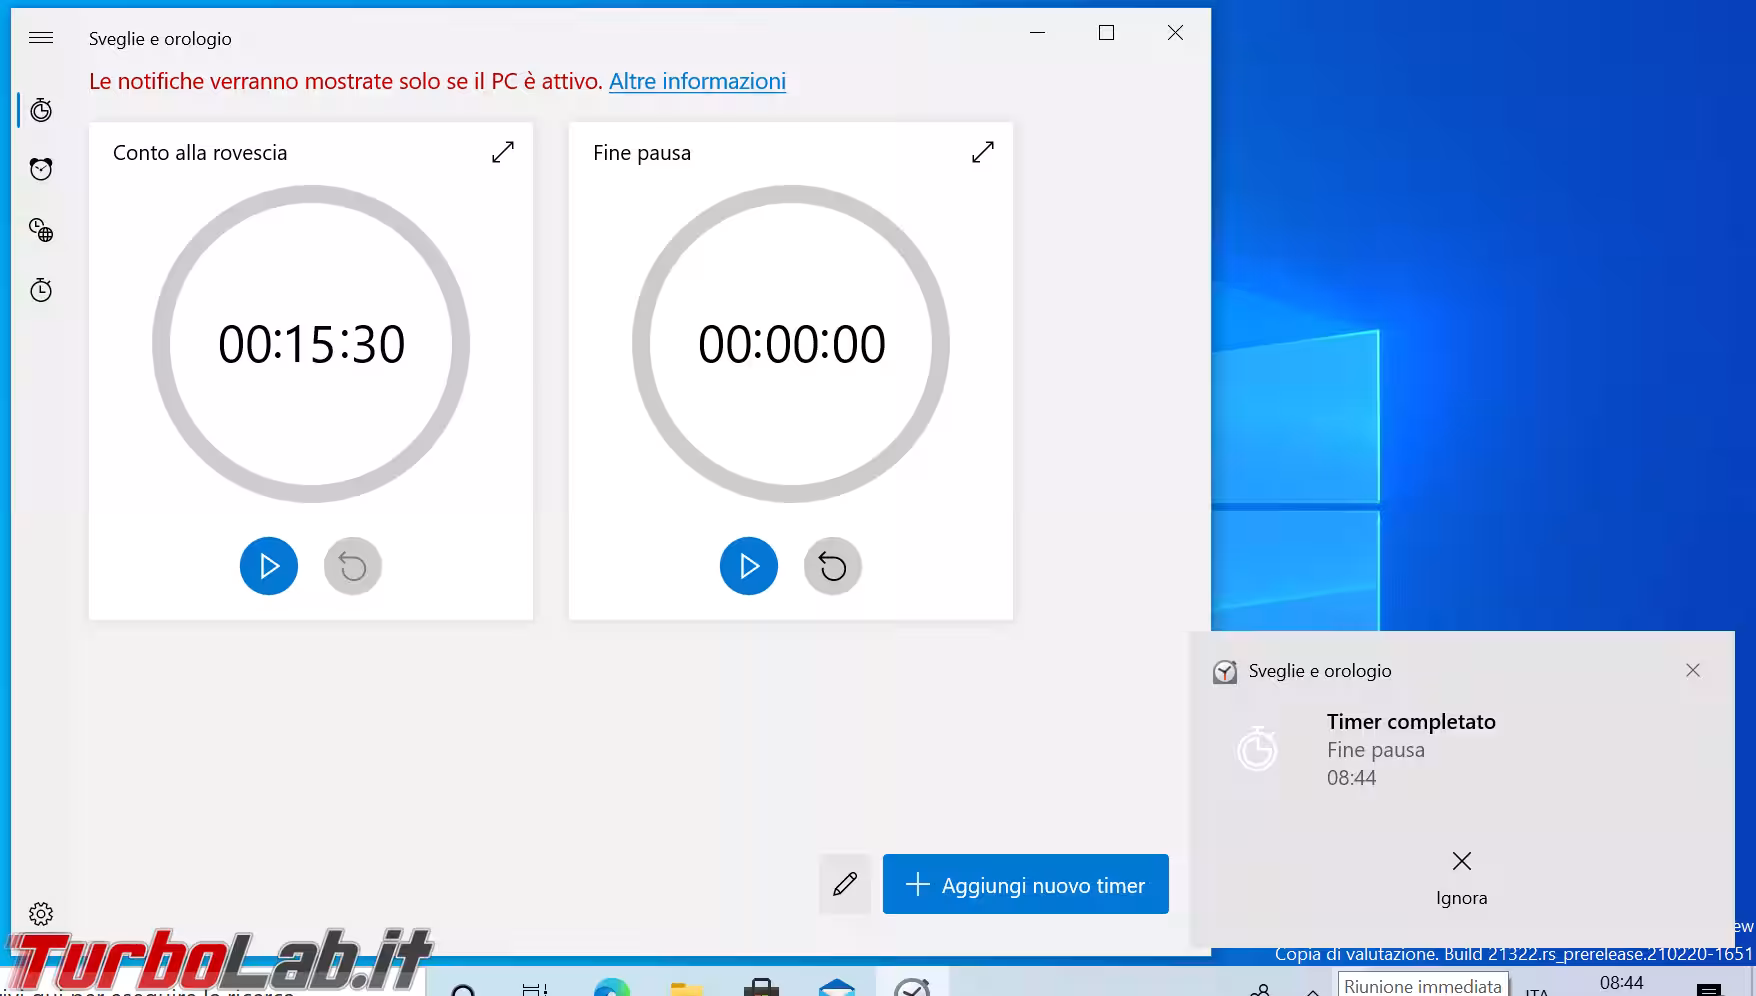This screenshot has width=1756, height=996.
Task: Click the Altre informazioni link
Action: pyautogui.click(x=697, y=82)
